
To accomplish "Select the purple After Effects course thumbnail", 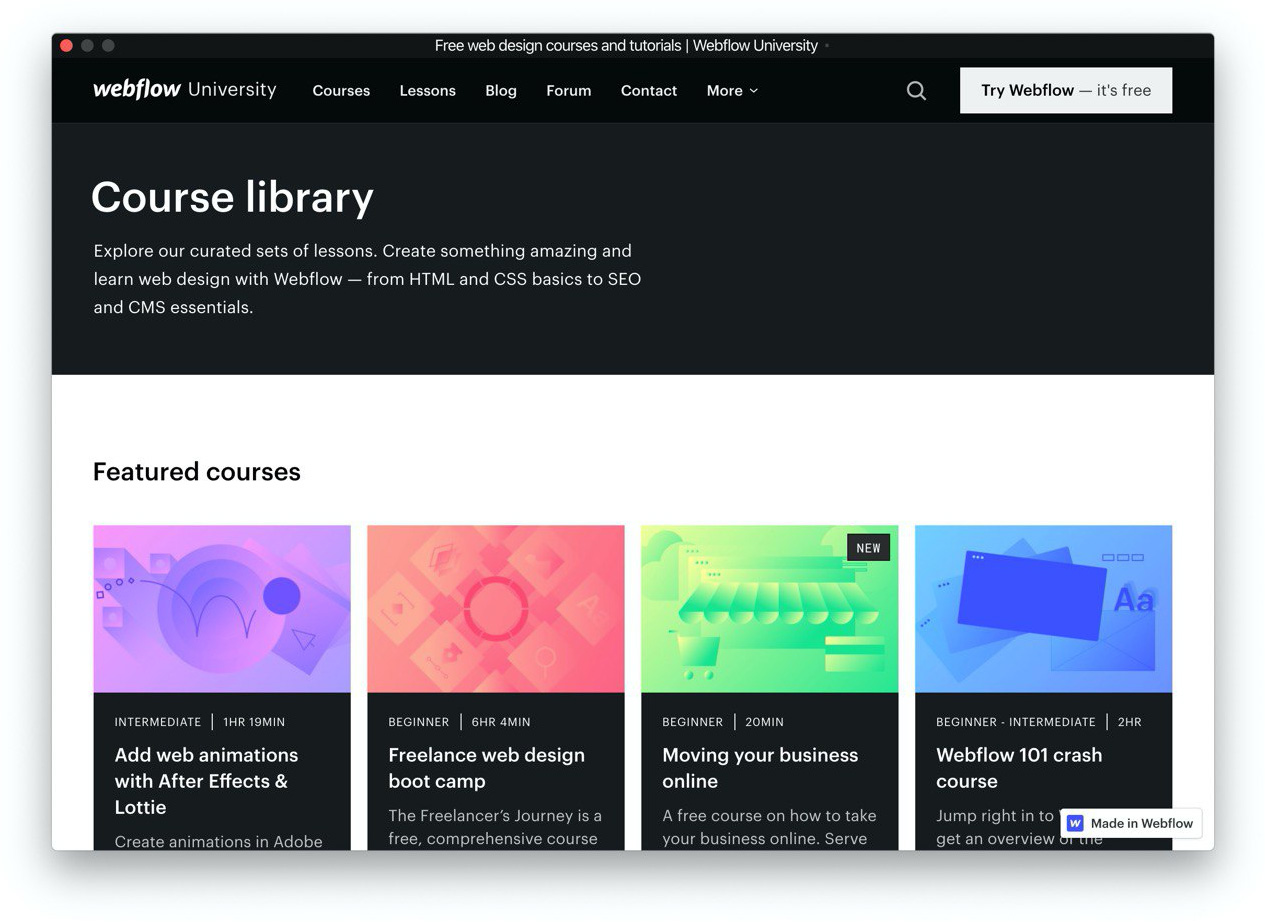I will pyautogui.click(x=222, y=609).
